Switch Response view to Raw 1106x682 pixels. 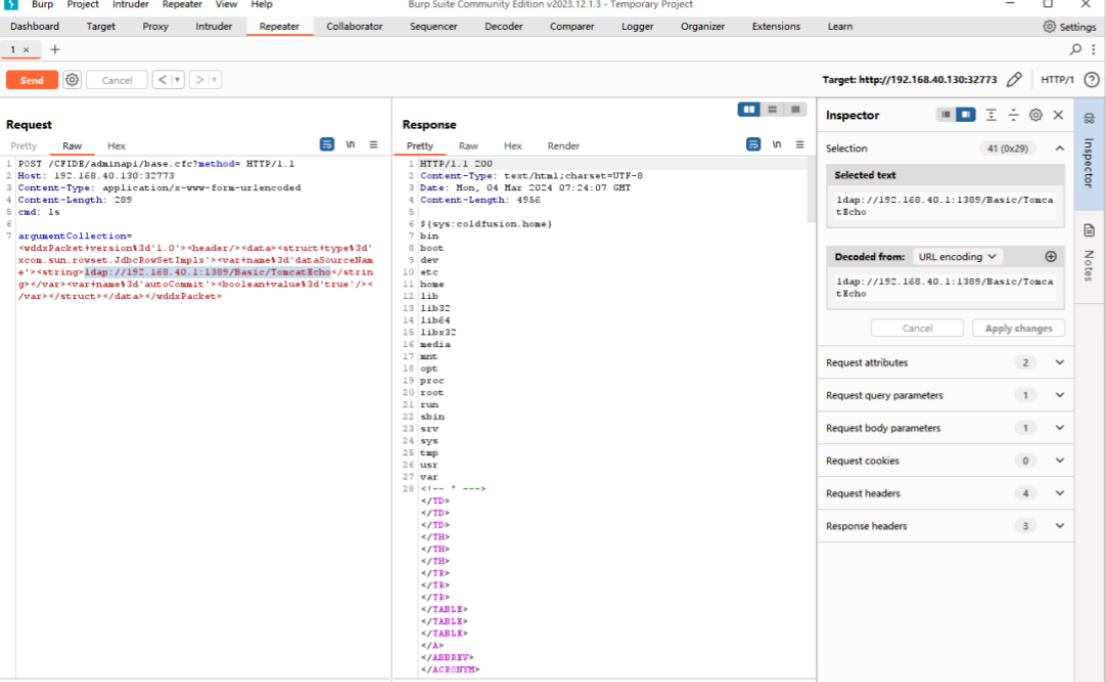(x=468, y=146)
